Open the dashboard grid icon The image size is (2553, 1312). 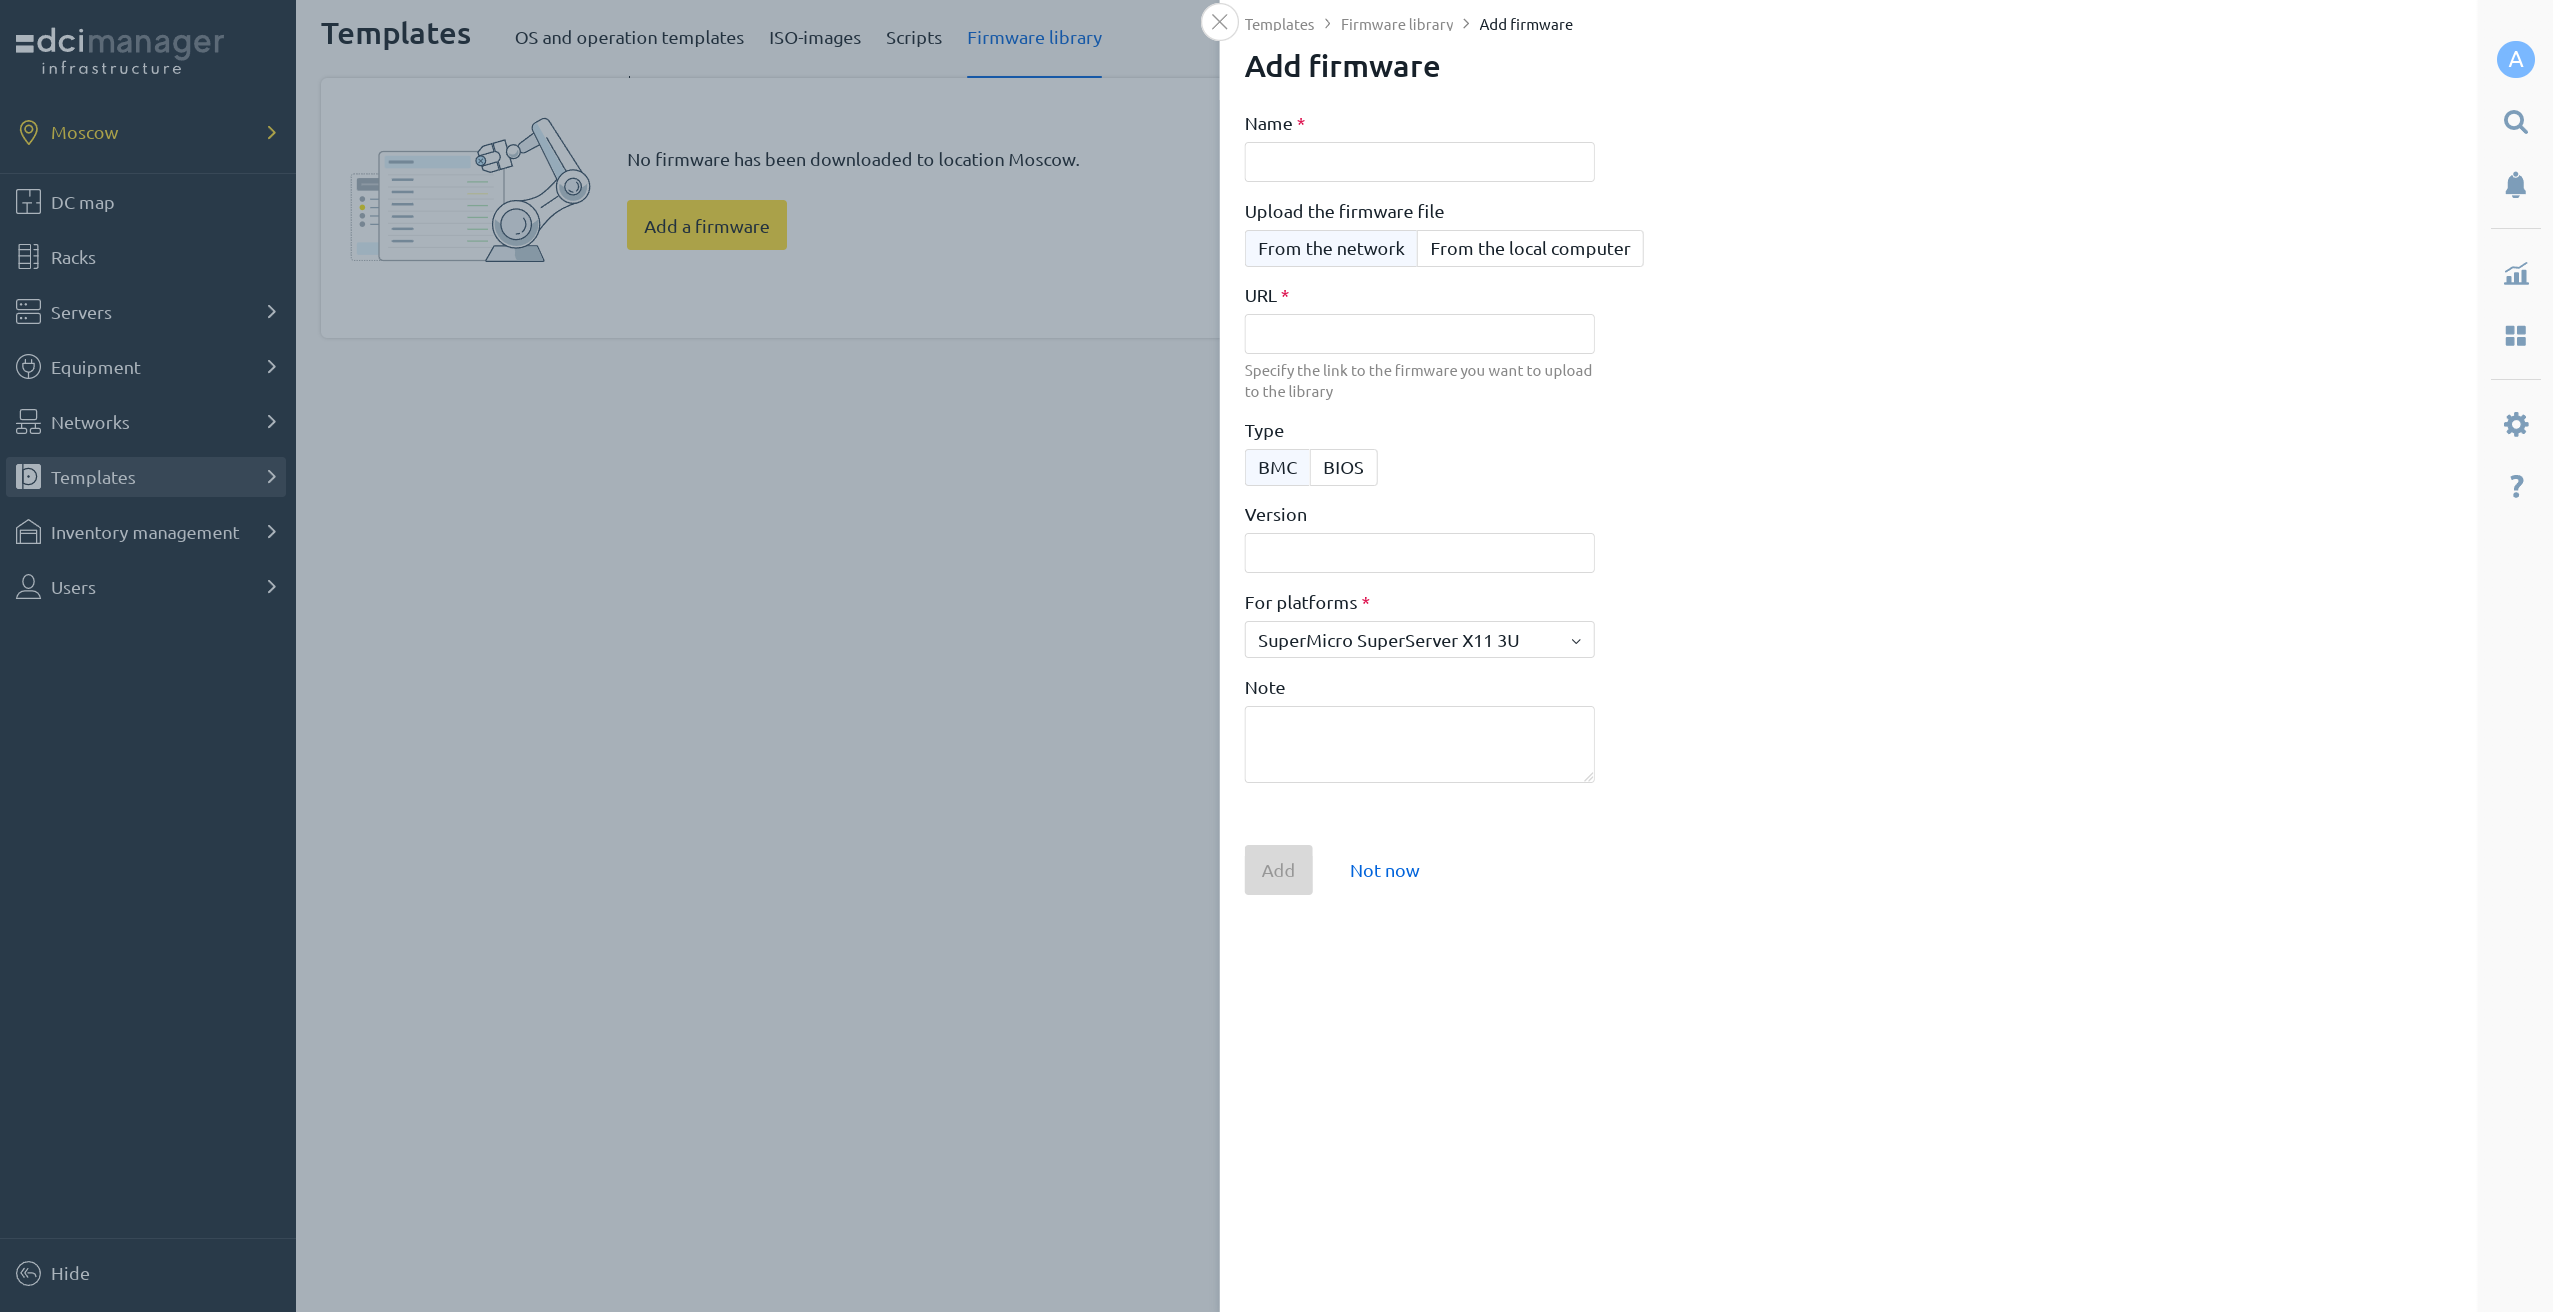2515,336
